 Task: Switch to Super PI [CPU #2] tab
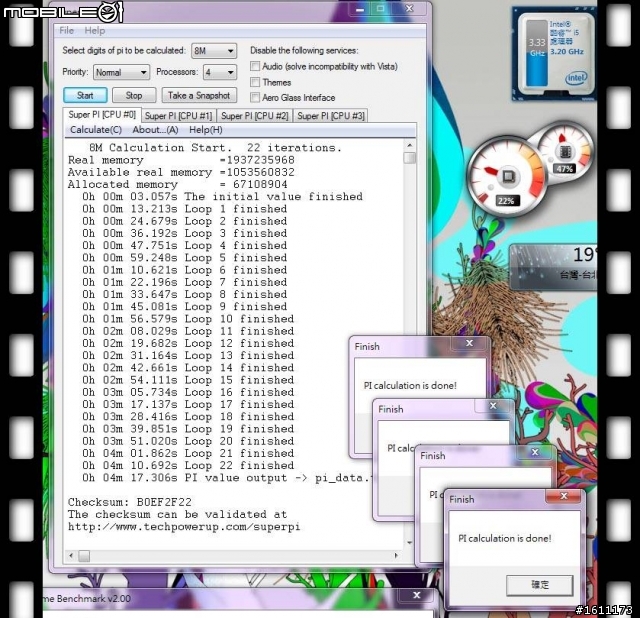tap(255, 116)
